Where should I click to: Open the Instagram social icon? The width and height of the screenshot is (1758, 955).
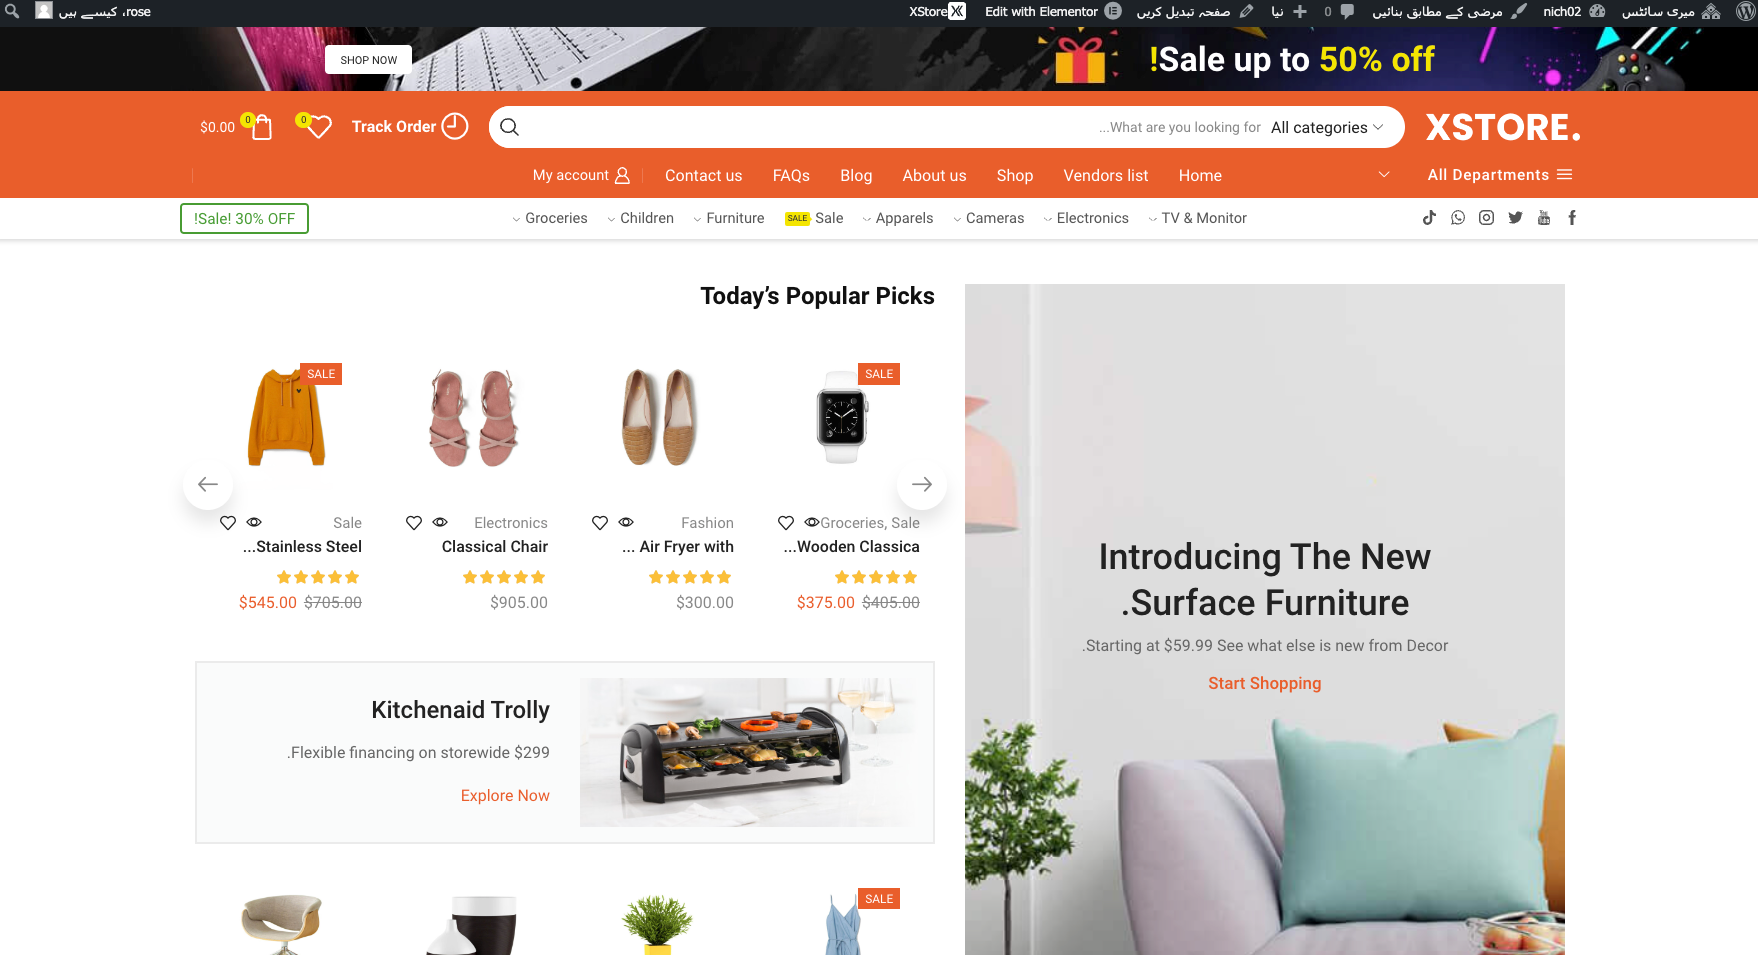tap(1487, 218)
